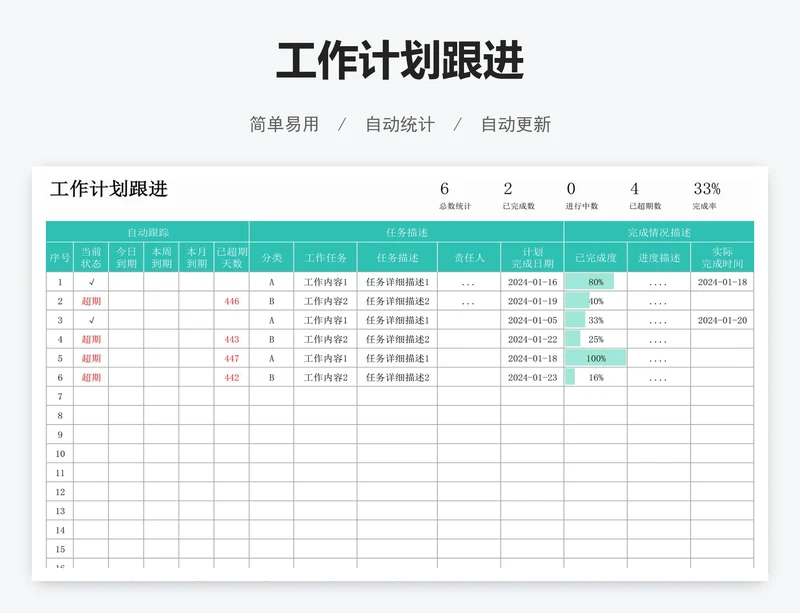Click the 超期 status in row 4
The image size is (800, 613).
(91, 339)
